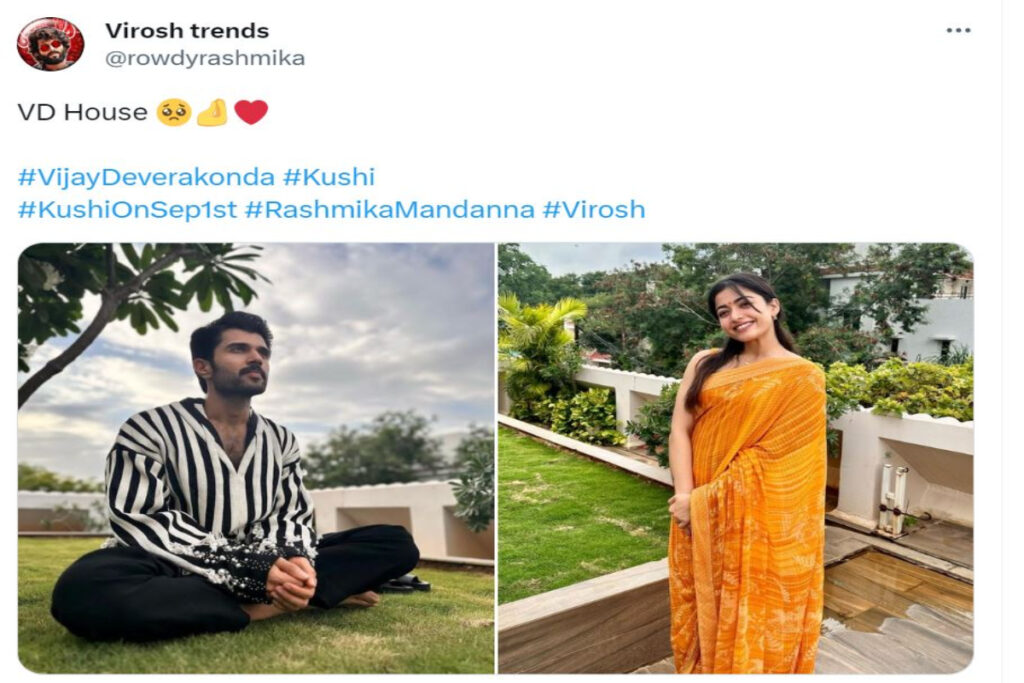1024x683 pixels.
Task: Open the #RashmikaMandanna hashtag
Action: click(x=389, y=210)
